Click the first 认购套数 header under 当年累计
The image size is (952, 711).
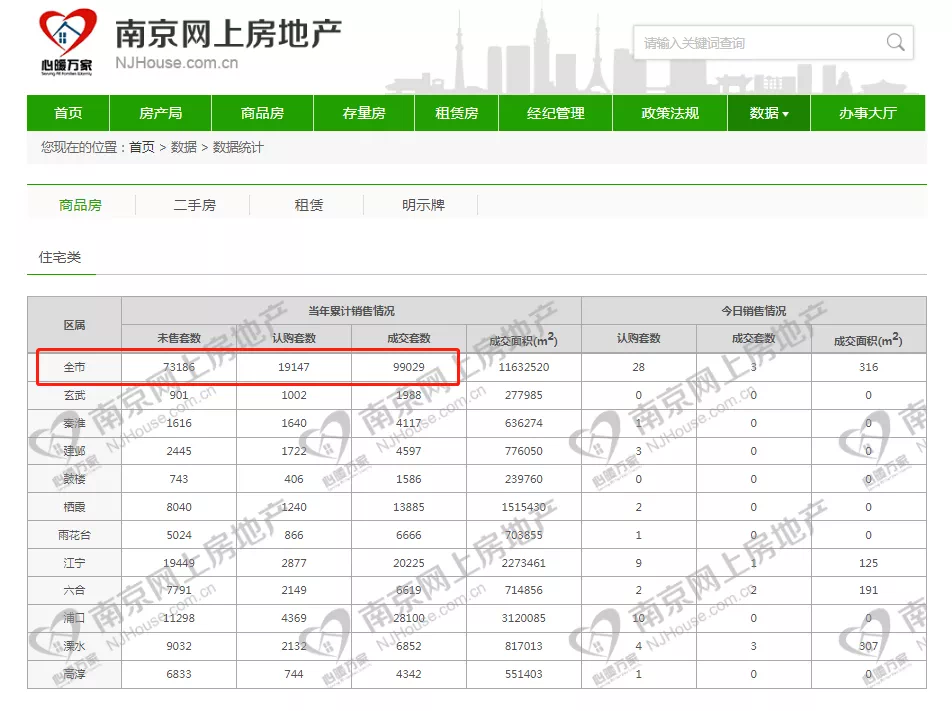point(294,338)
